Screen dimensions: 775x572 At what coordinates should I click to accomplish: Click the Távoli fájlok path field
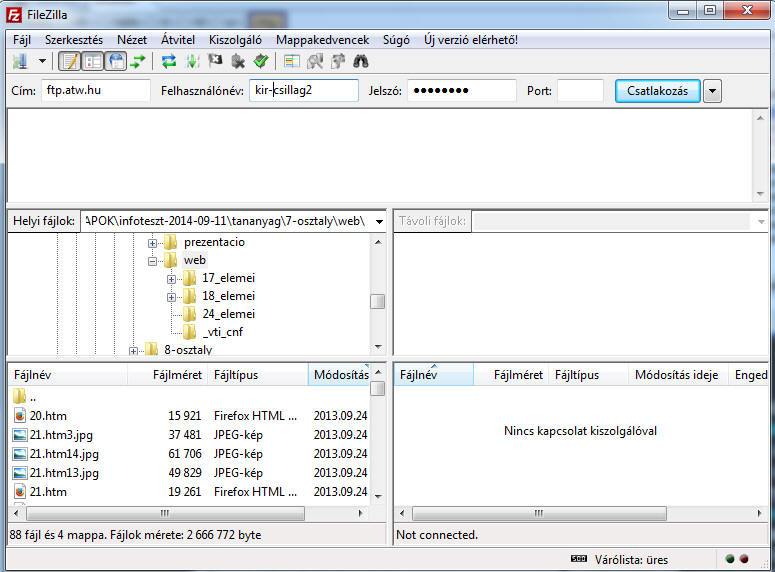click(x=611, y=221)
